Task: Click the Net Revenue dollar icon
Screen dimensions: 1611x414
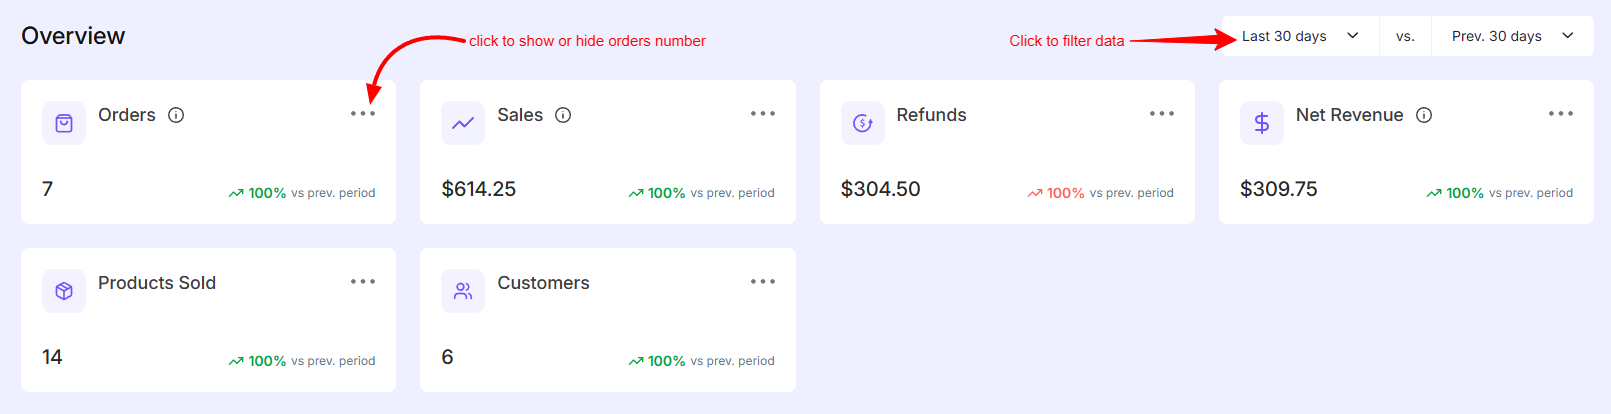Action: 1261,123
